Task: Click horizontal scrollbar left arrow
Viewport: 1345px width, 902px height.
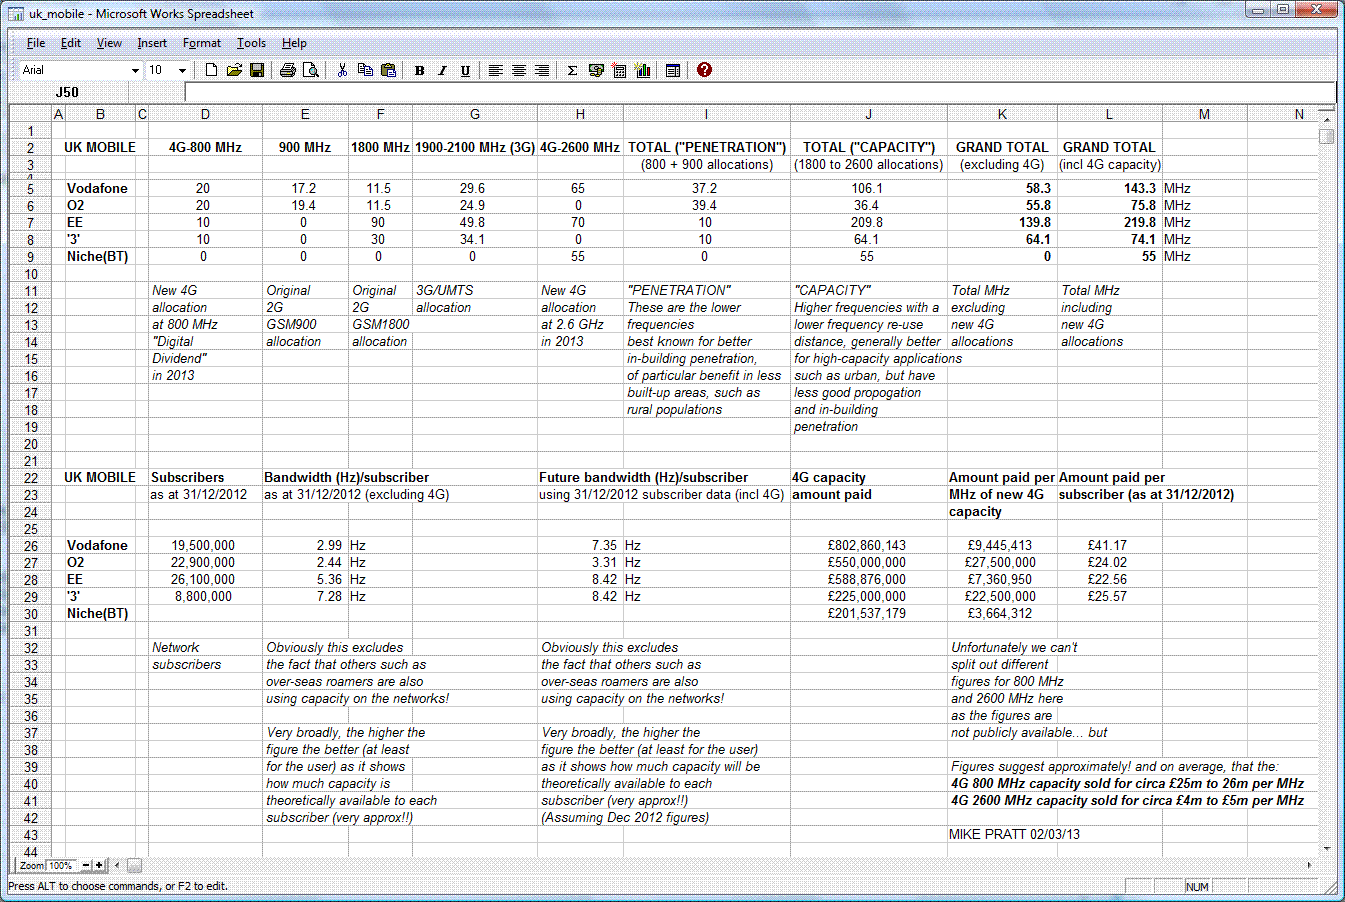Action: (118, 865)
